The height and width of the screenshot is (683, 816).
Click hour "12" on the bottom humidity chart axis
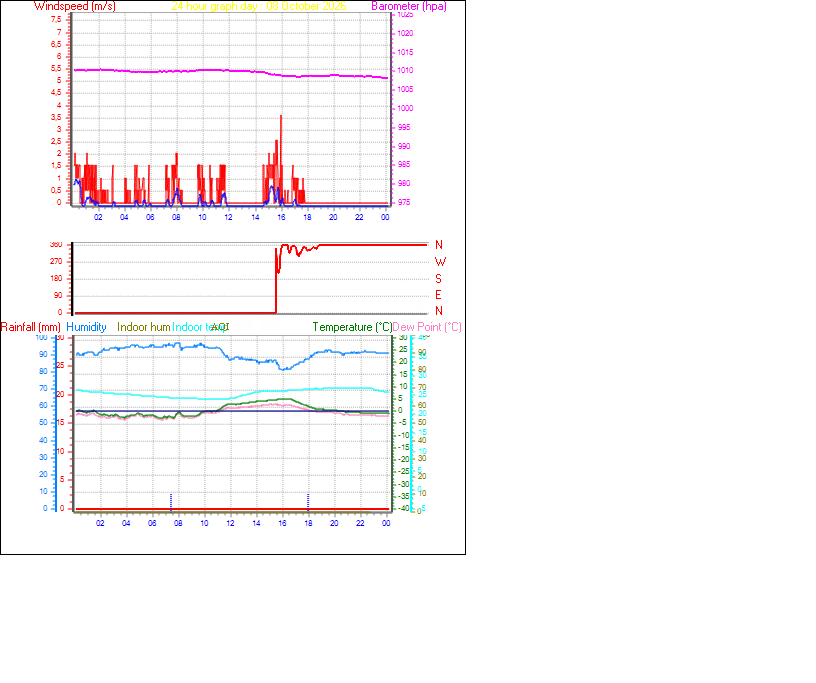231,523
